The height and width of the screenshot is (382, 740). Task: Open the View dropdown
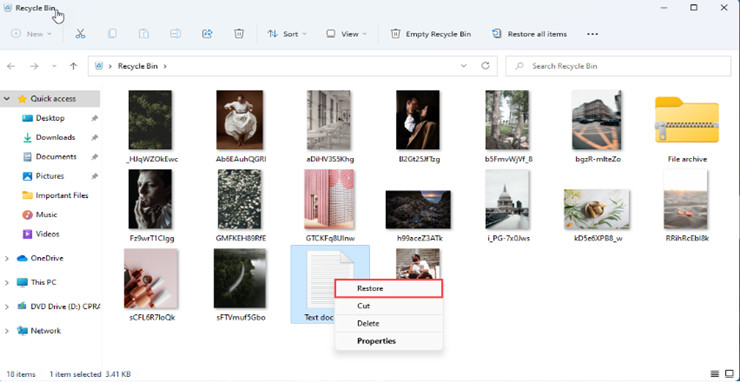[x=346, y=34]
